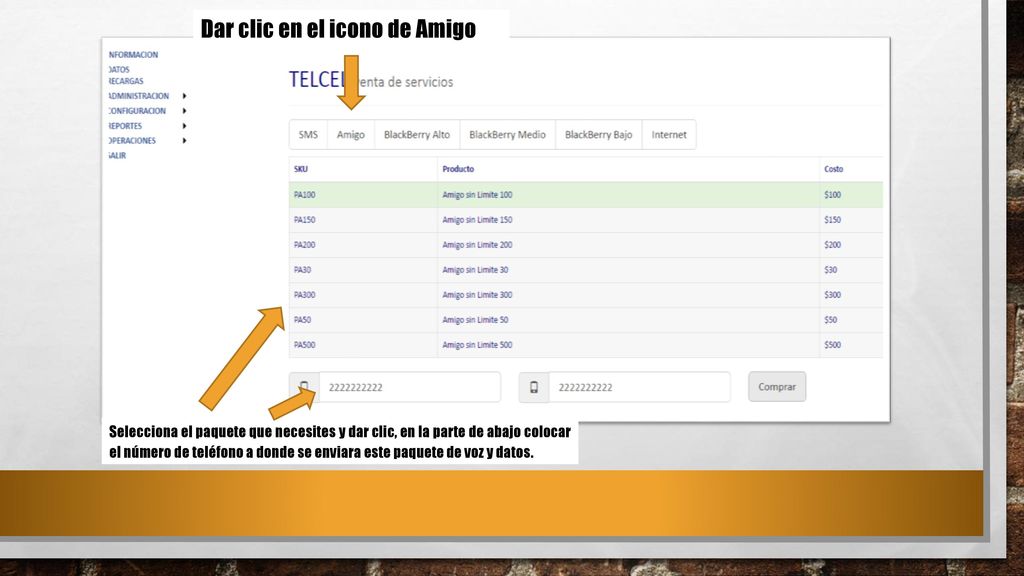Select the PA50 SKU cell

point(363,320)
